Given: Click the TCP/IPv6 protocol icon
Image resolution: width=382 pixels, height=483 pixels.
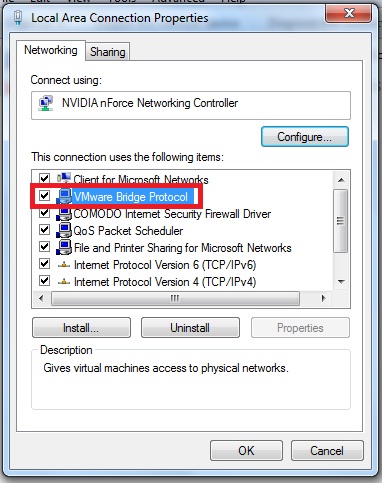Looking at the screenshot, I should [x=64, y=265].
